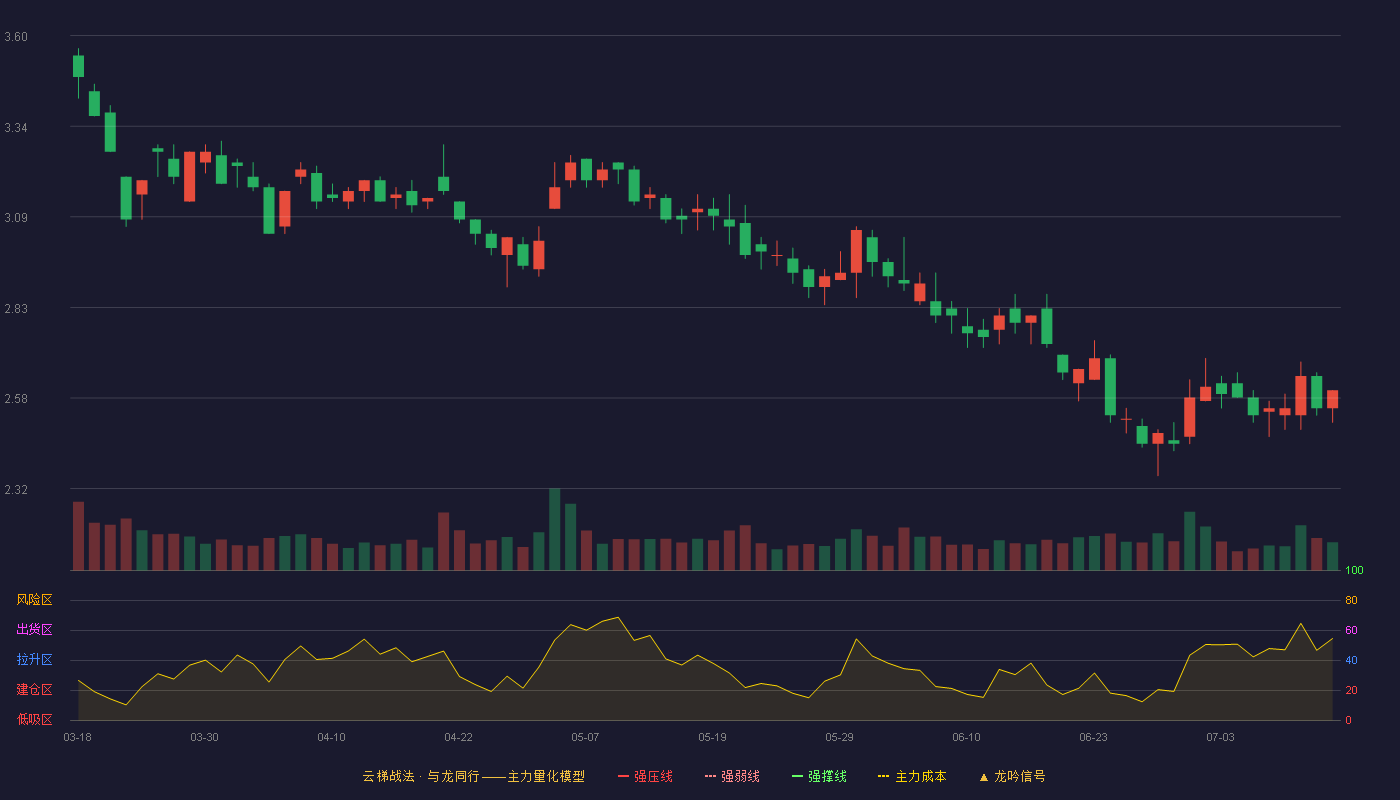Click the 03-30 date label
Viewport: 1400px width, 800px height.
pyautogui.click(x=204, y=737)
